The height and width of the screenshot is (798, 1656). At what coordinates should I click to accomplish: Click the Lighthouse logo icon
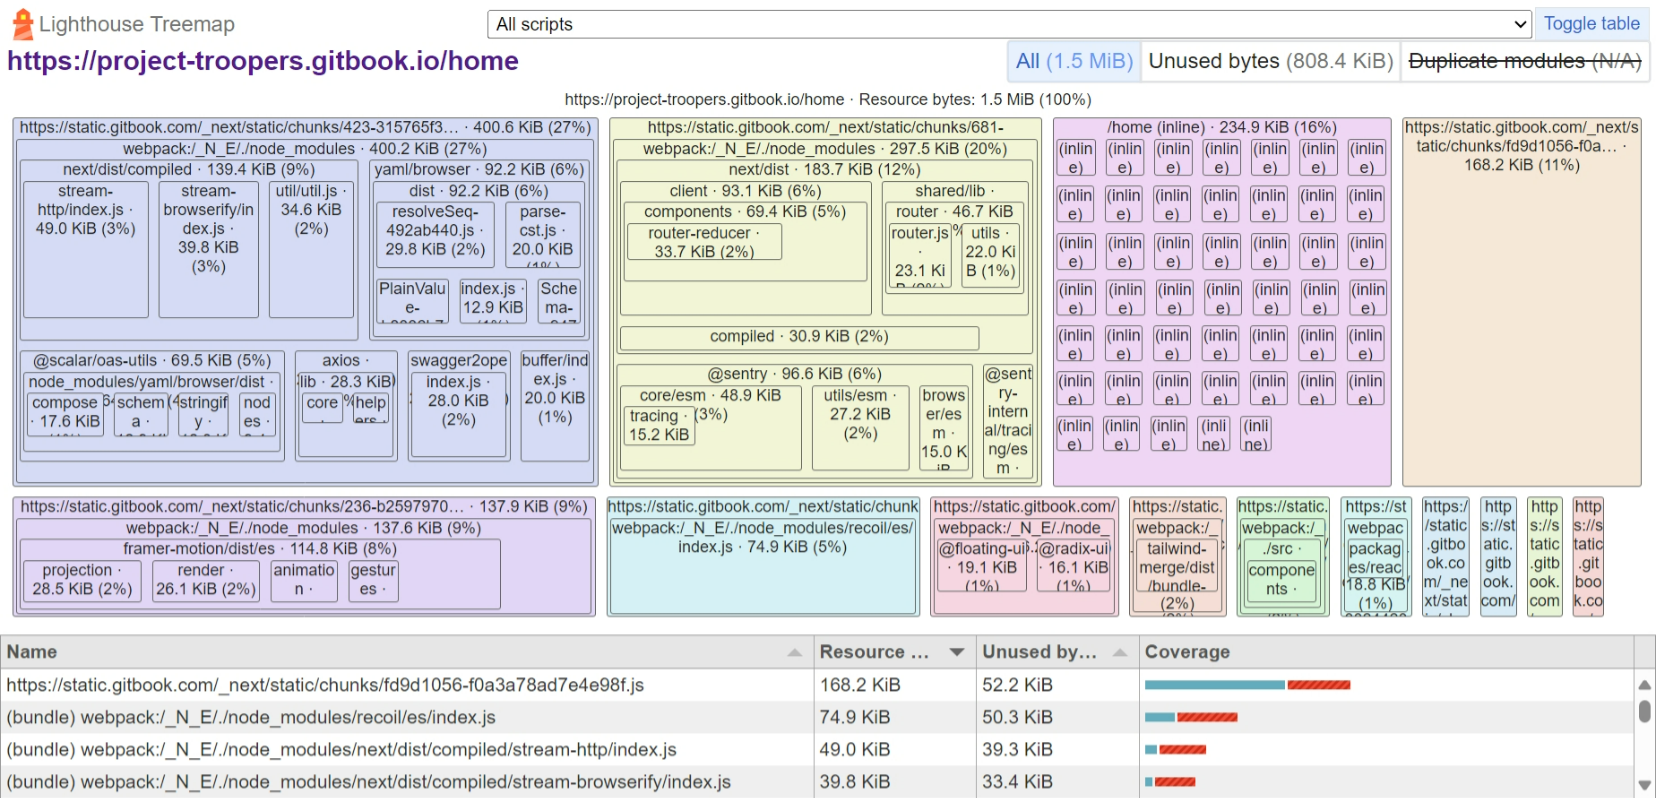tap(22, 24)
